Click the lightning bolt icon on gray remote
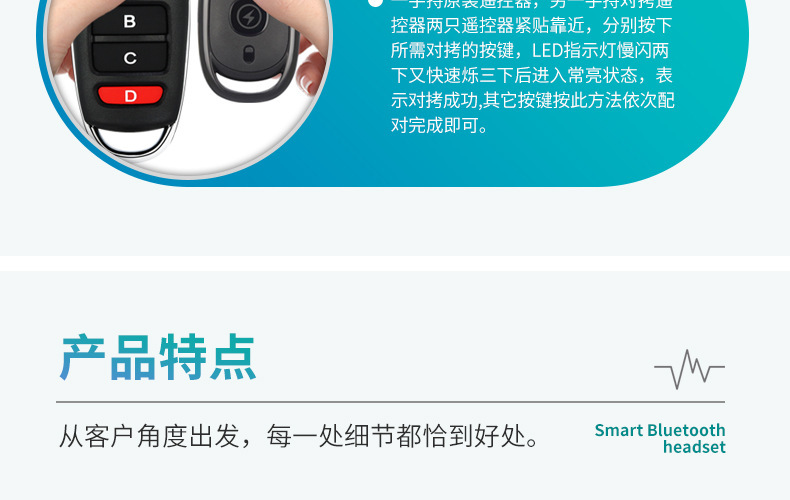 tap(249, 17)
